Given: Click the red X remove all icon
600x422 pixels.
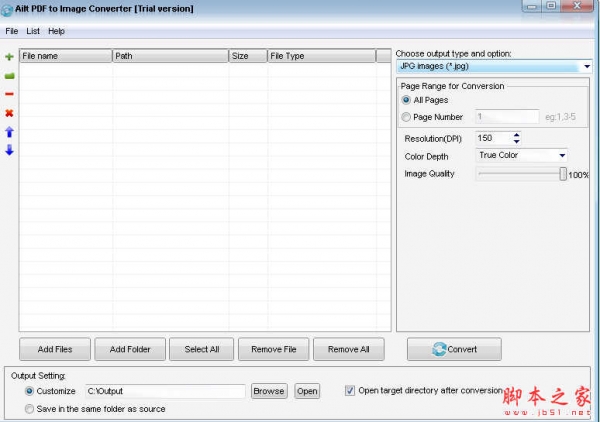Looking at the screenshot, I should pyautogui.click(x=9, y=113).
